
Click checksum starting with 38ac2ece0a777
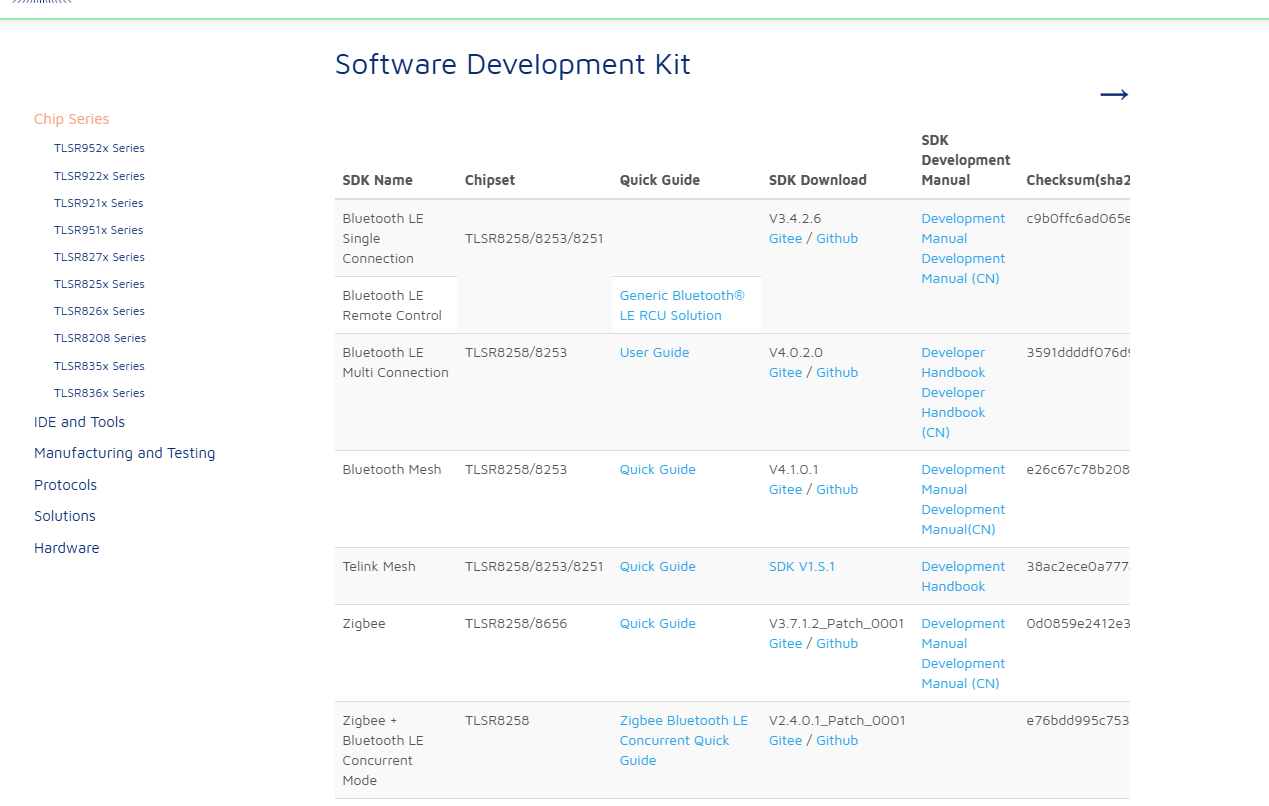tap(1078, 566)
